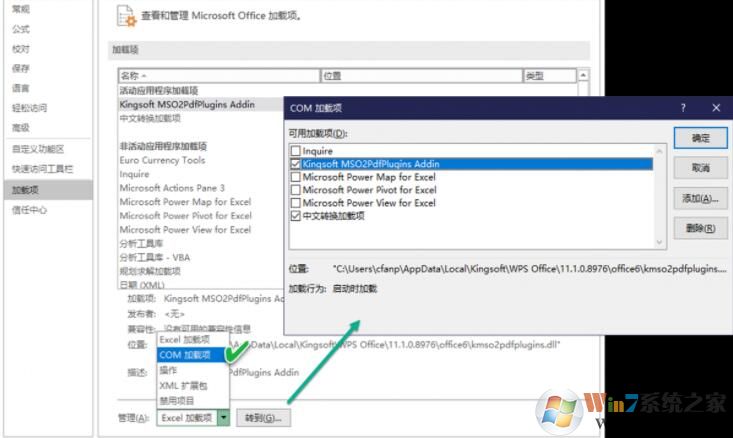Select 规划求解加载项 row
Screen dimensions: 733x438
[x=150, y=271]
